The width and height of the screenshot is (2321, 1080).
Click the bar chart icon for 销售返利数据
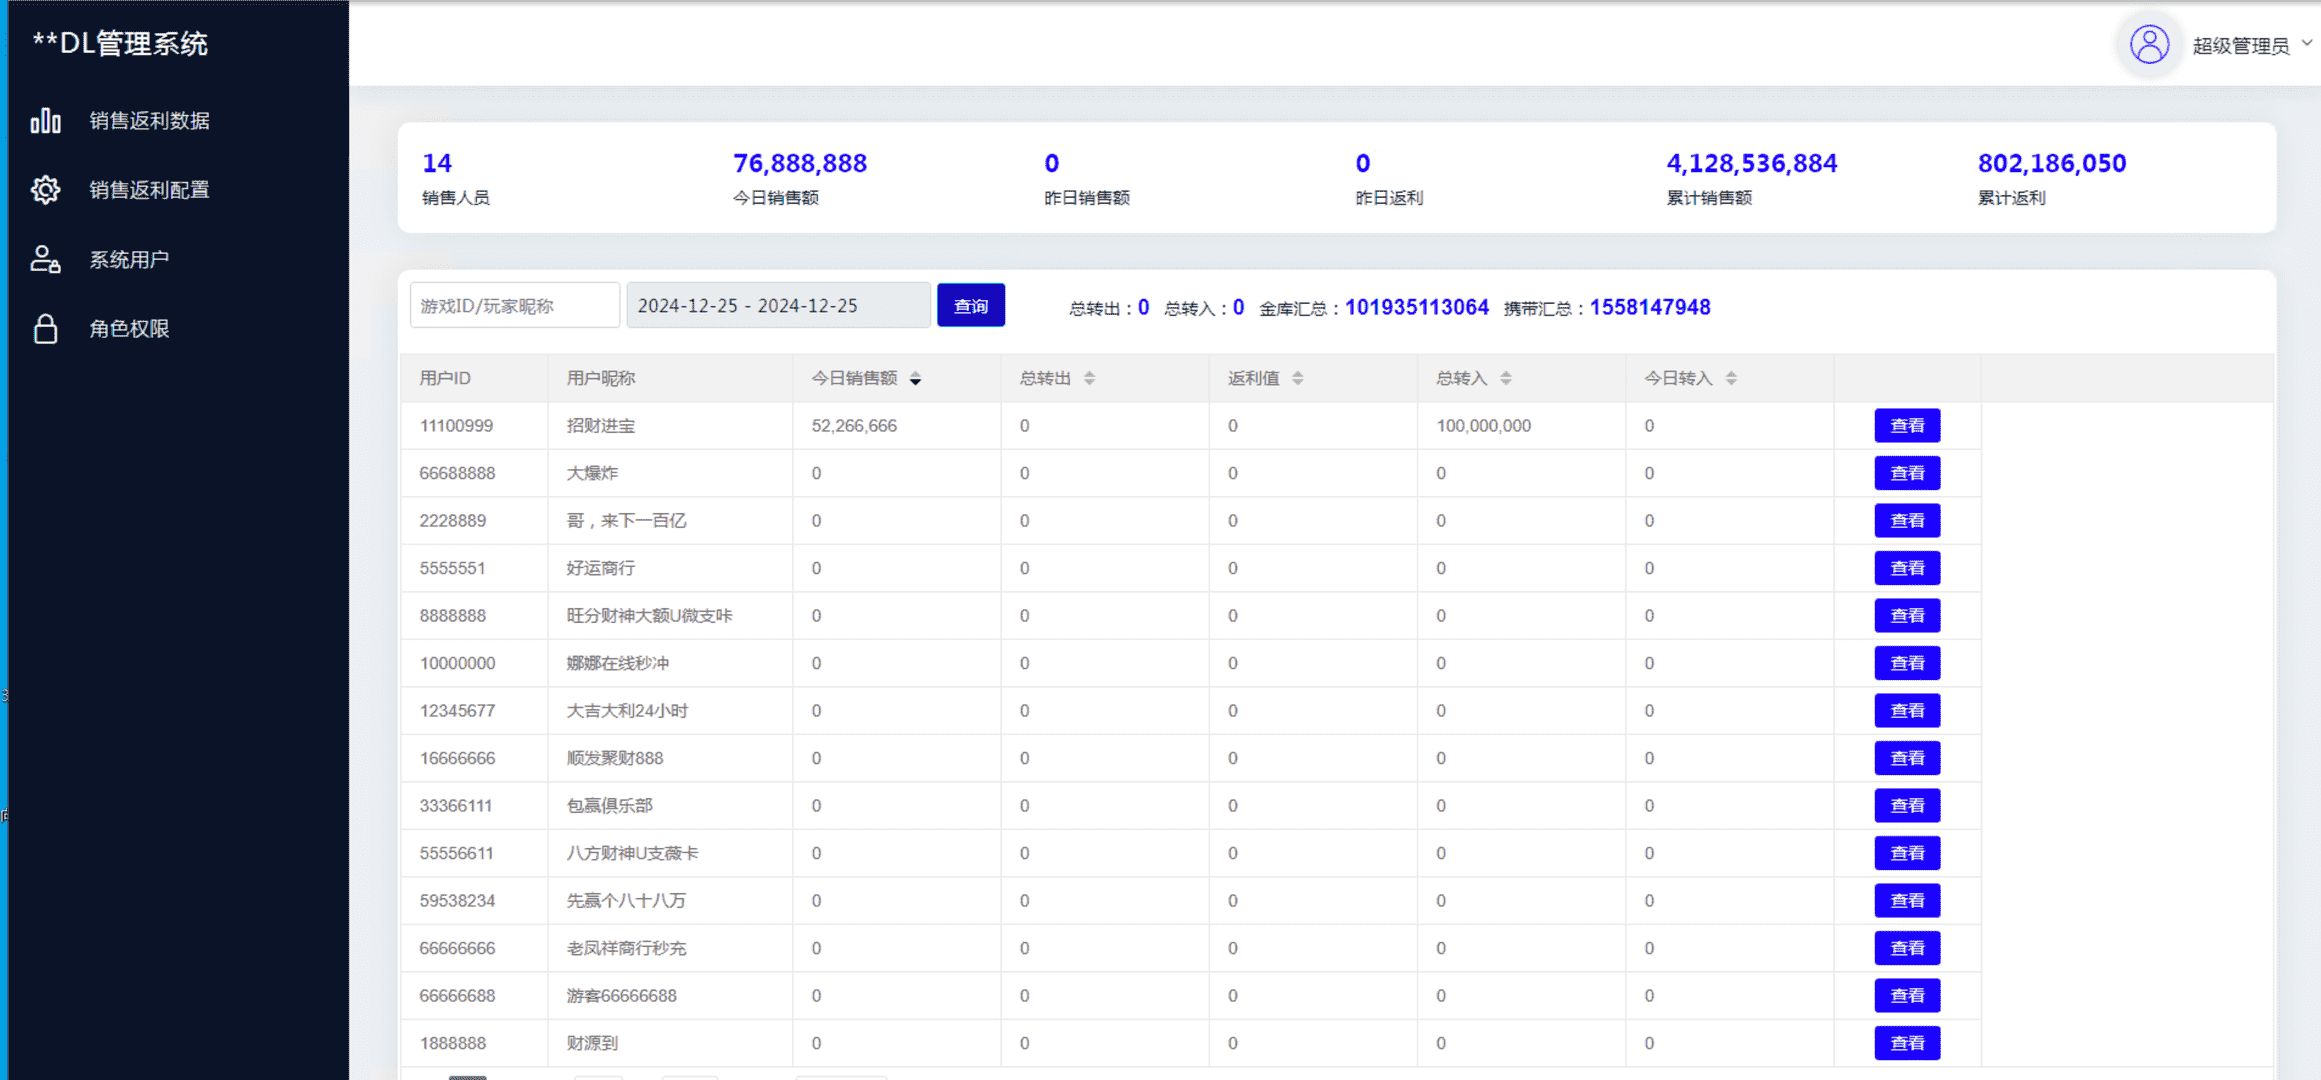coord(45,121)
